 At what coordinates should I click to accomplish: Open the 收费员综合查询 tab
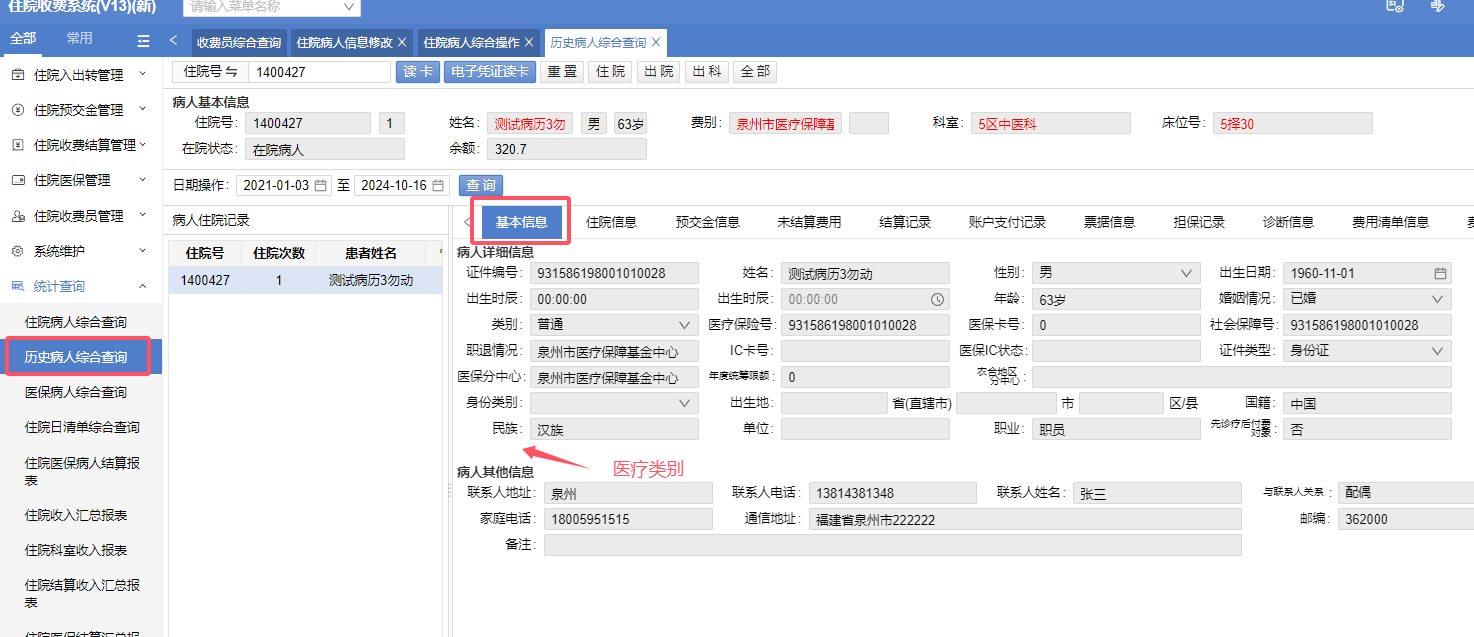(x=239, y=42)
